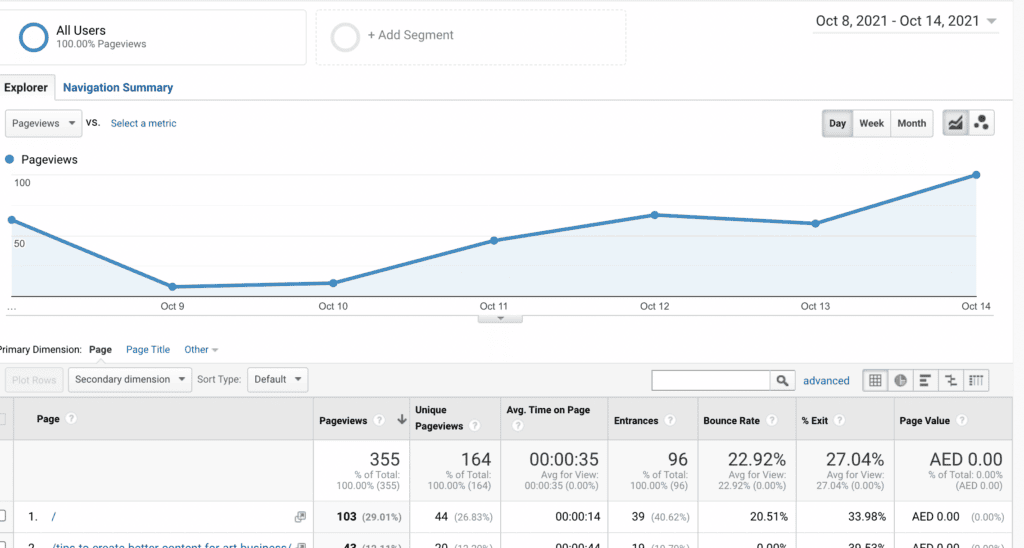Click the advanced filter link

tap(826, 381)
